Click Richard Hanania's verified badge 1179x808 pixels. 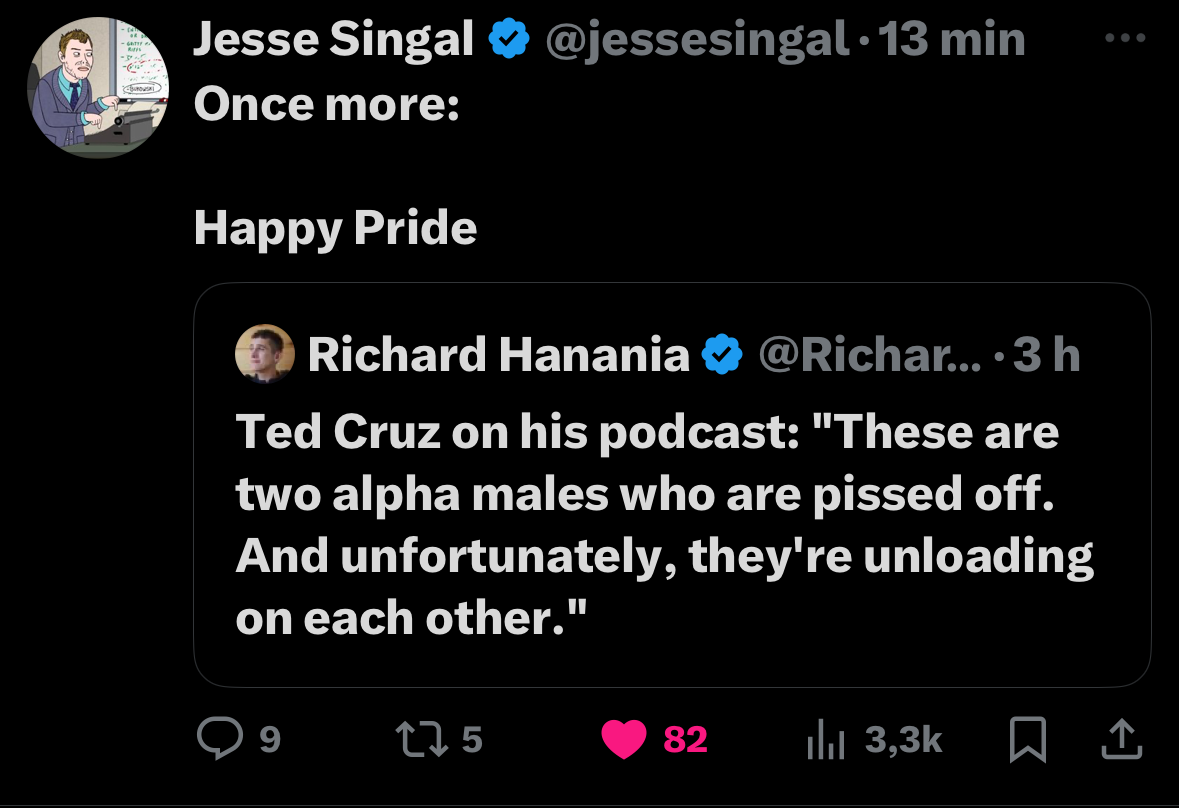pyautogui.click(x=722, y=355)
